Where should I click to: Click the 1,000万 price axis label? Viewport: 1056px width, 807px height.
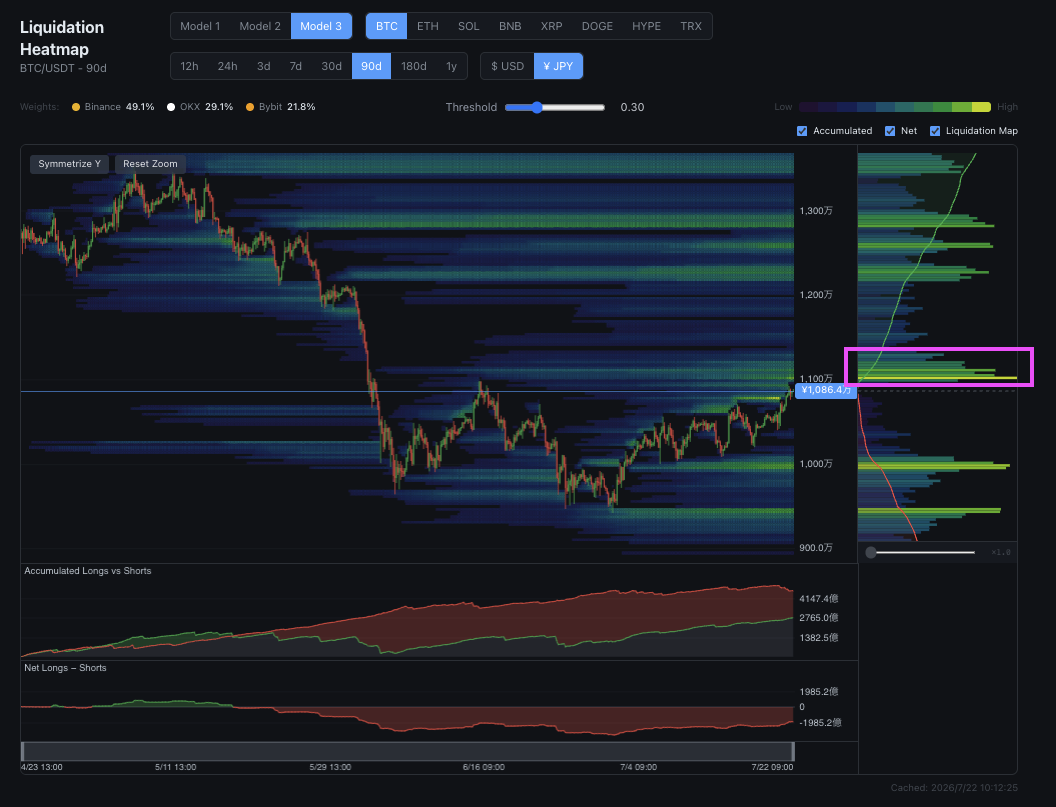pyautogui.click(x=816, y=463)
